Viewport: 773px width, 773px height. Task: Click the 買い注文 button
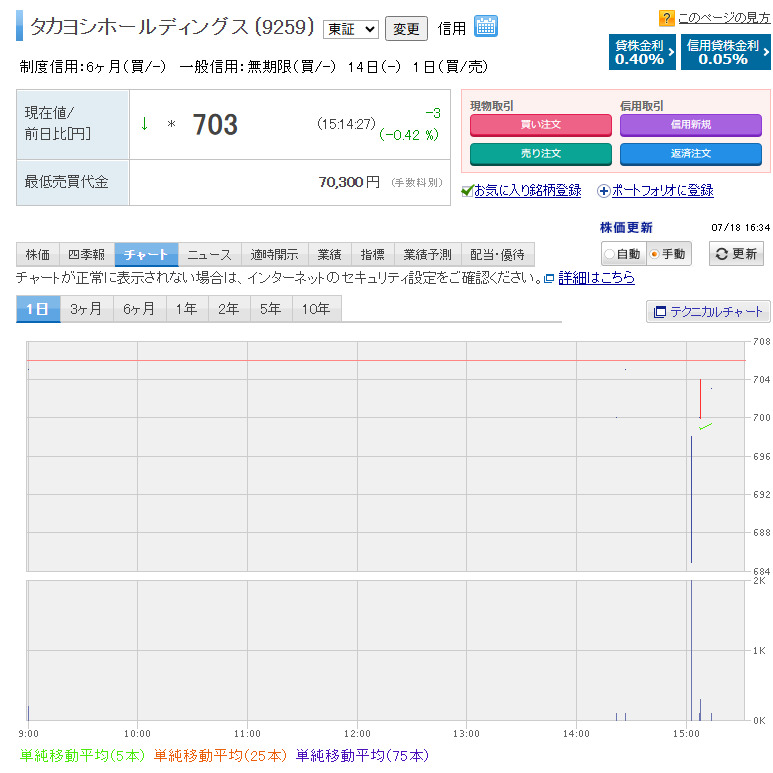click(x=541, y=125)
